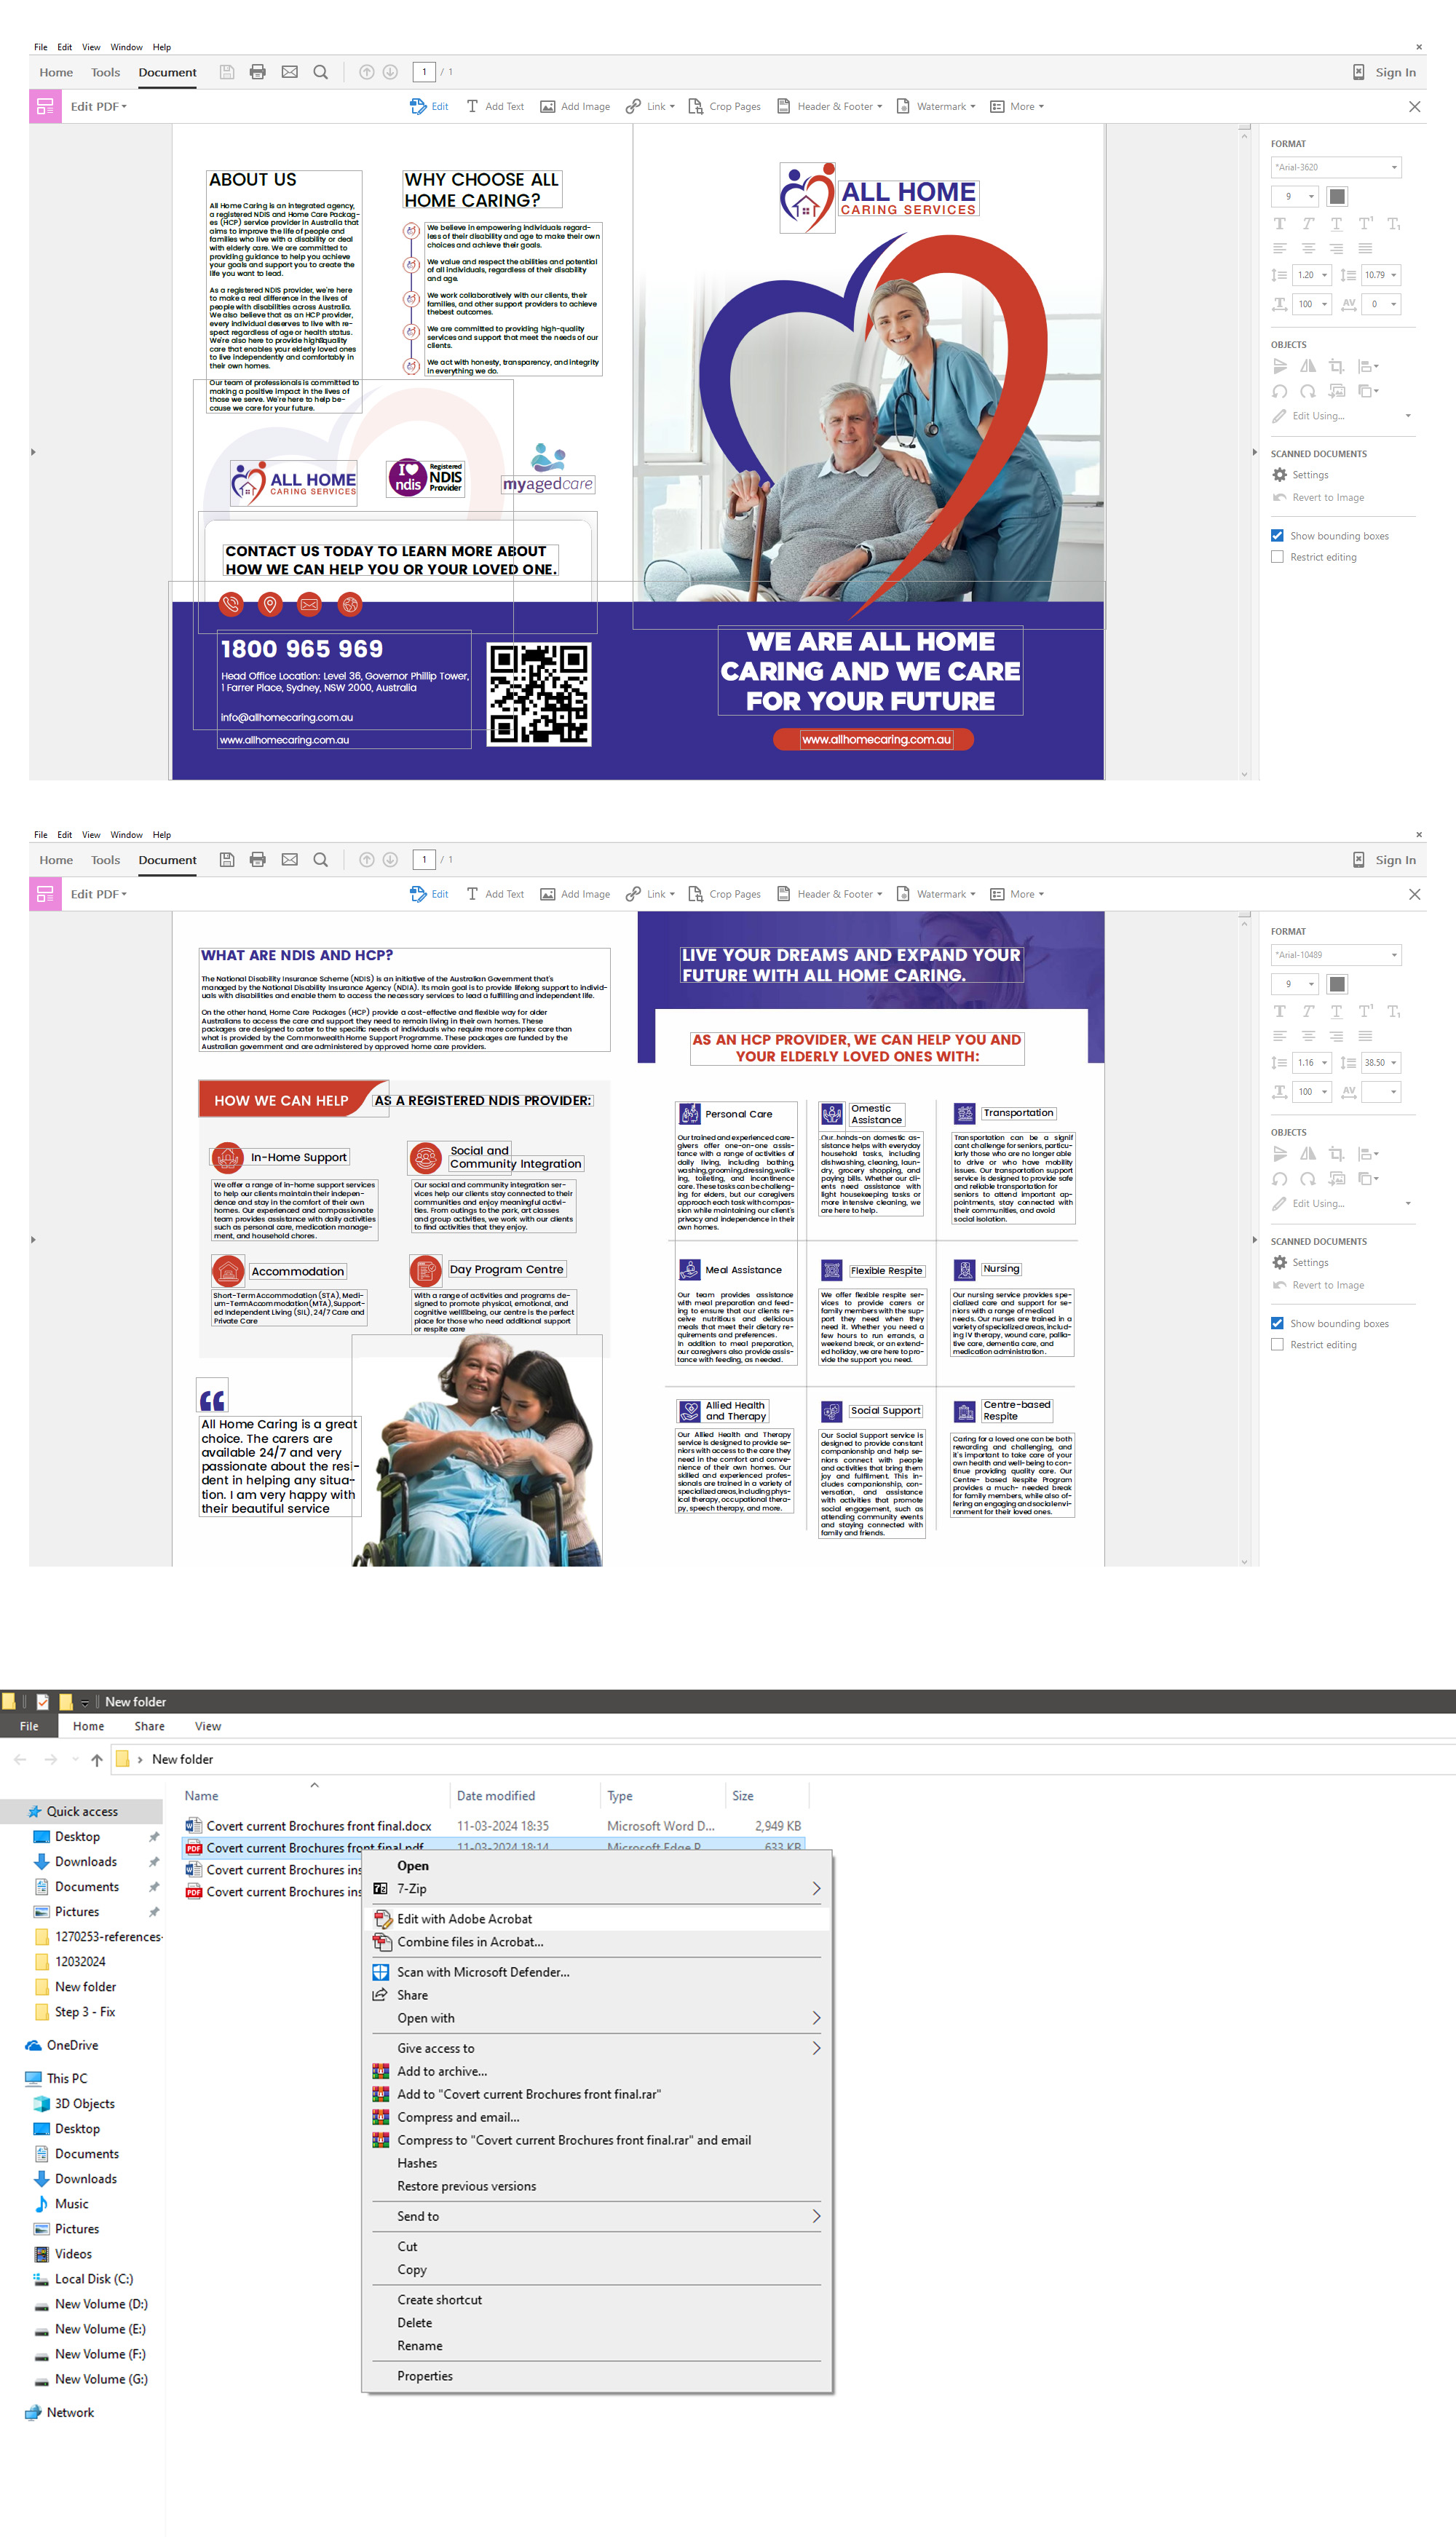Click the Crop object icon in the ABOUT US brochure window
This screenshot has width=1456, height=2537.
1336,367
